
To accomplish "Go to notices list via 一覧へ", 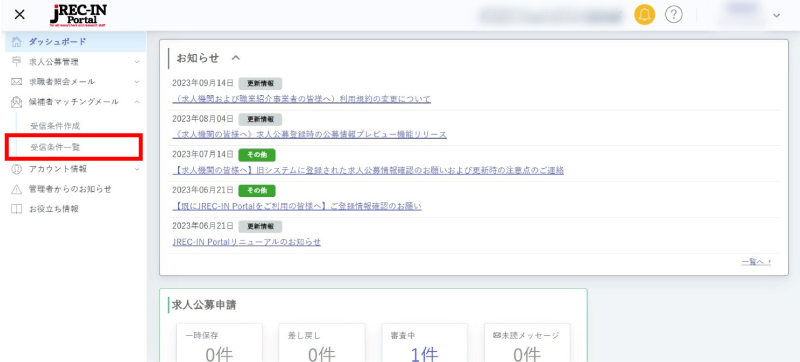I will click(756, 262).
